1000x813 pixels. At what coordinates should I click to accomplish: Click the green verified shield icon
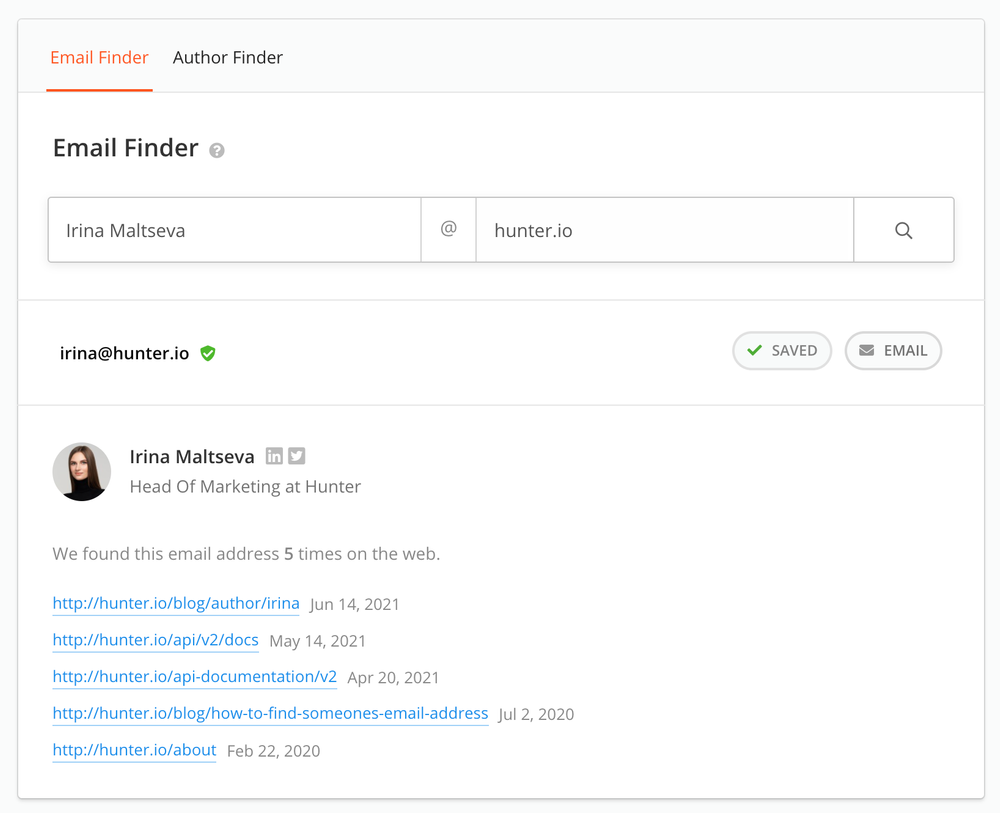tap(208, 353)
